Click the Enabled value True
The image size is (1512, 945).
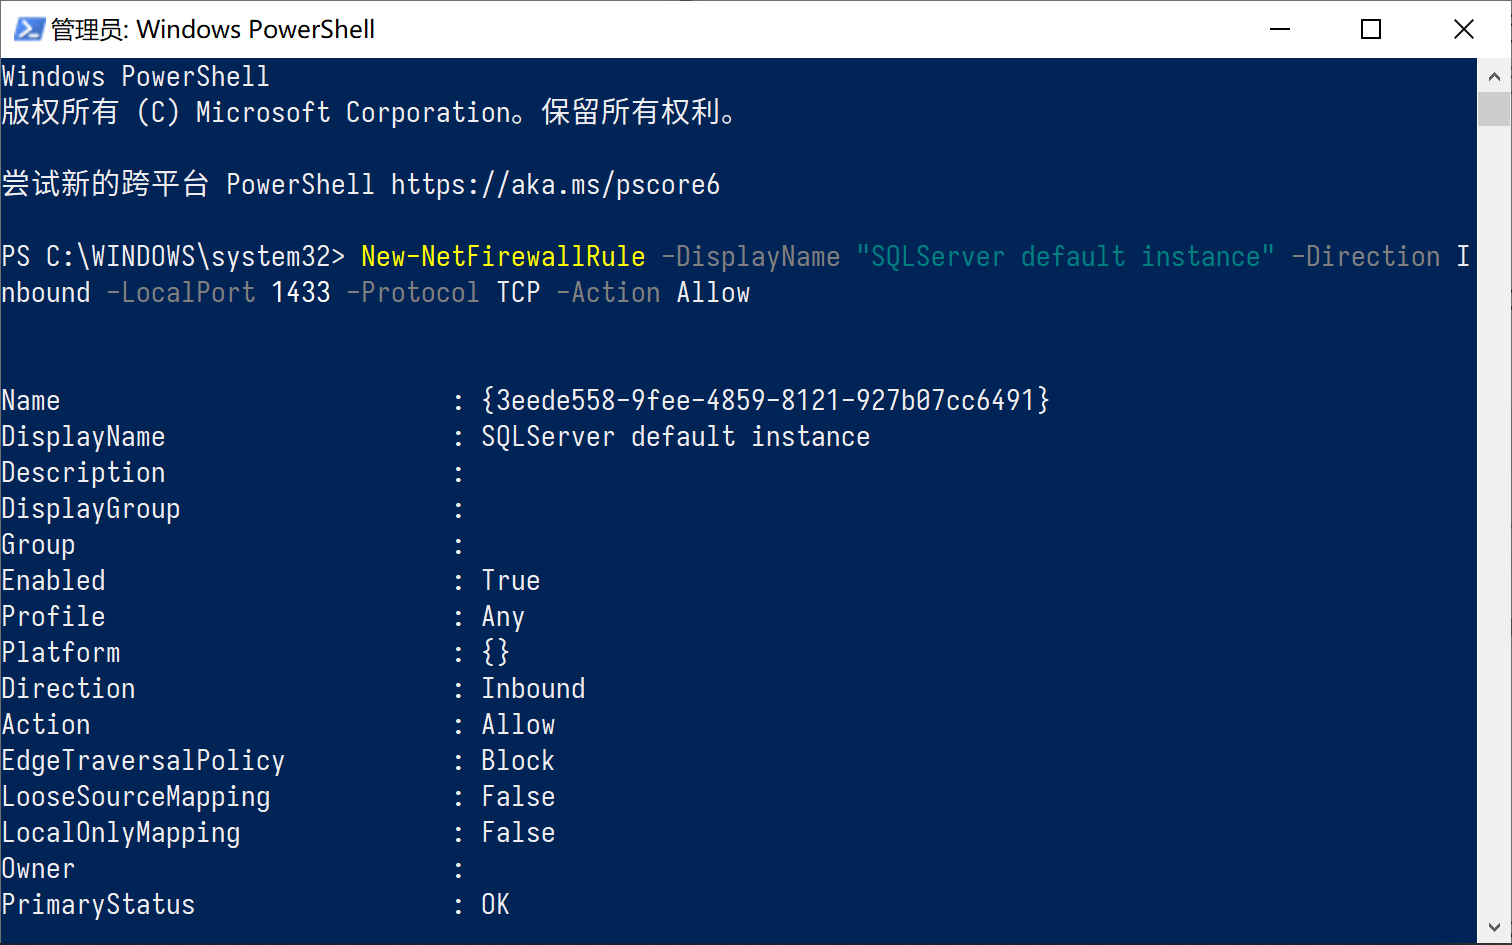[x=510, y=581]
